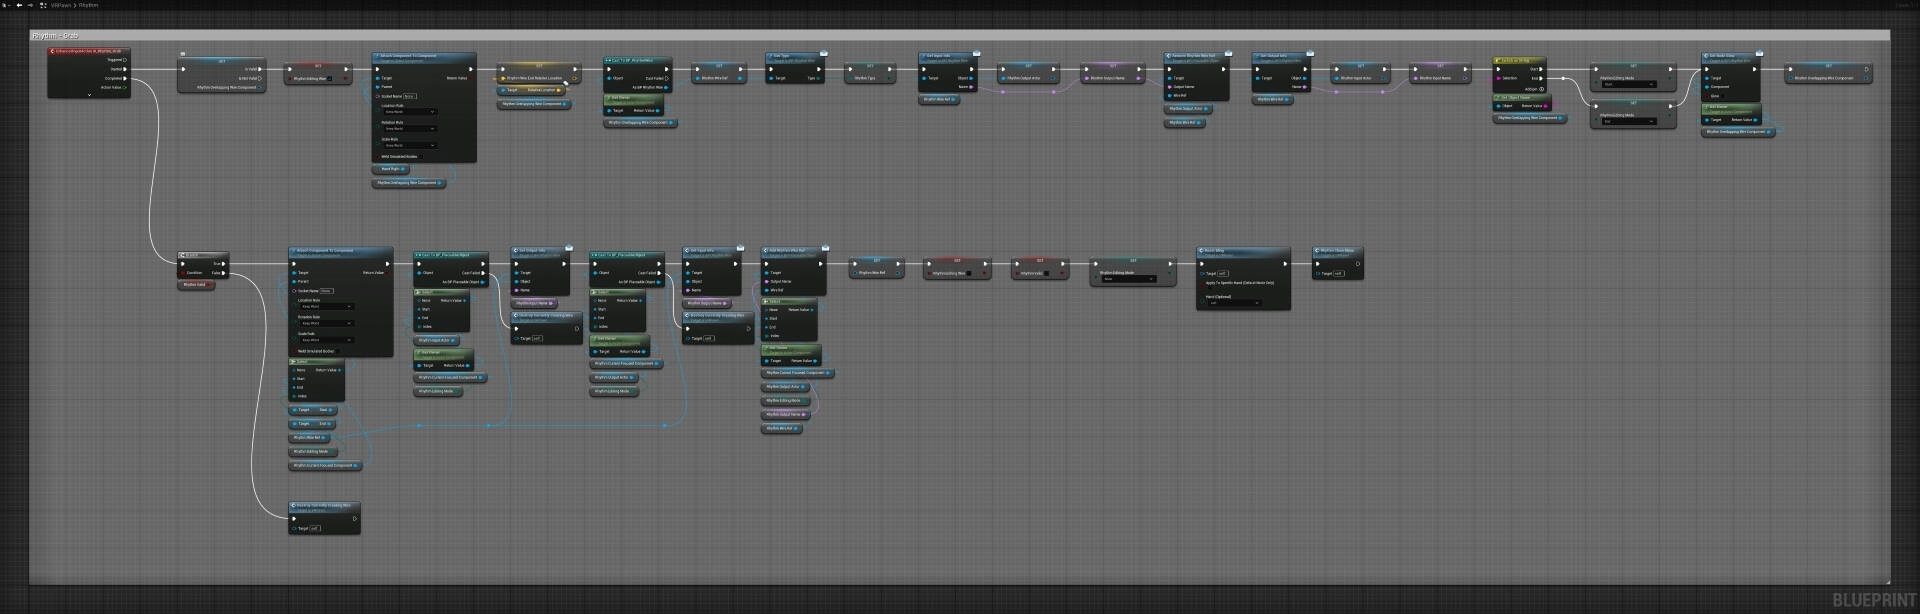Click the Branch node's False exec pin
This screenshot has width=1920, height=614.
click(x=224, y=273)
